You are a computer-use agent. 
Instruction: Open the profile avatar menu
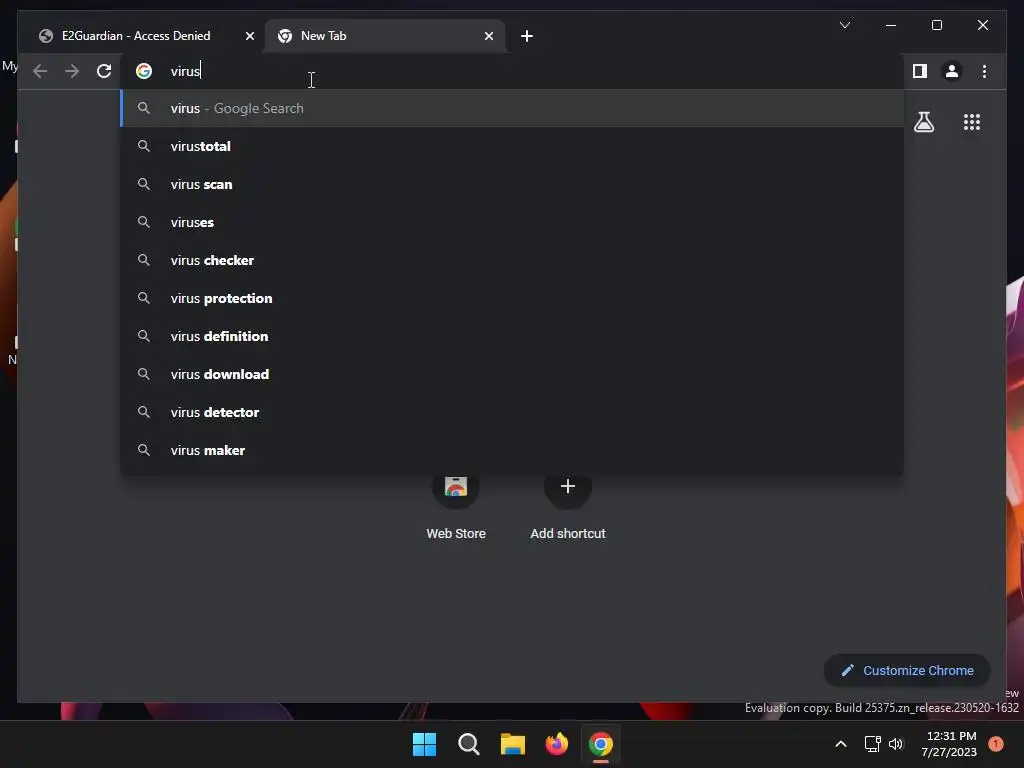coord(952,71)
